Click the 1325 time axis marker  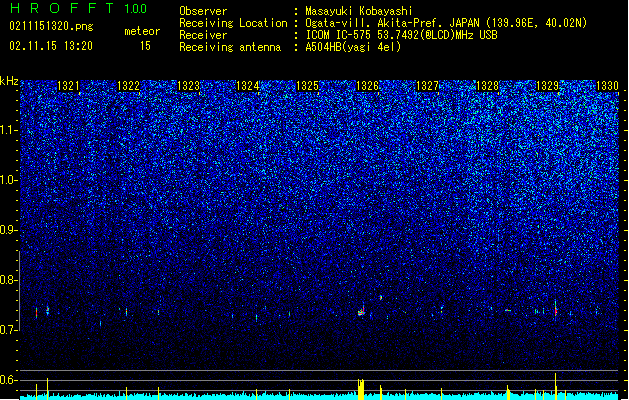(307, 86)
